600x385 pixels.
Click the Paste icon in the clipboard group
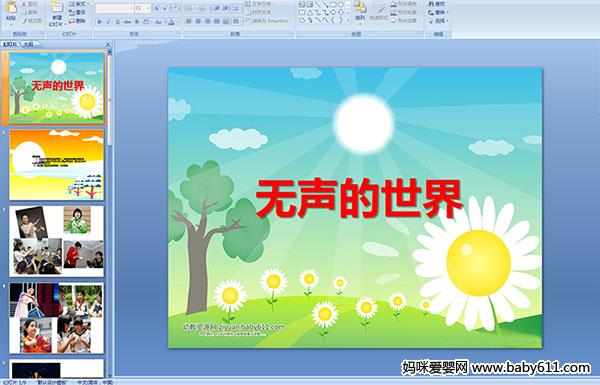coord(11,10)
